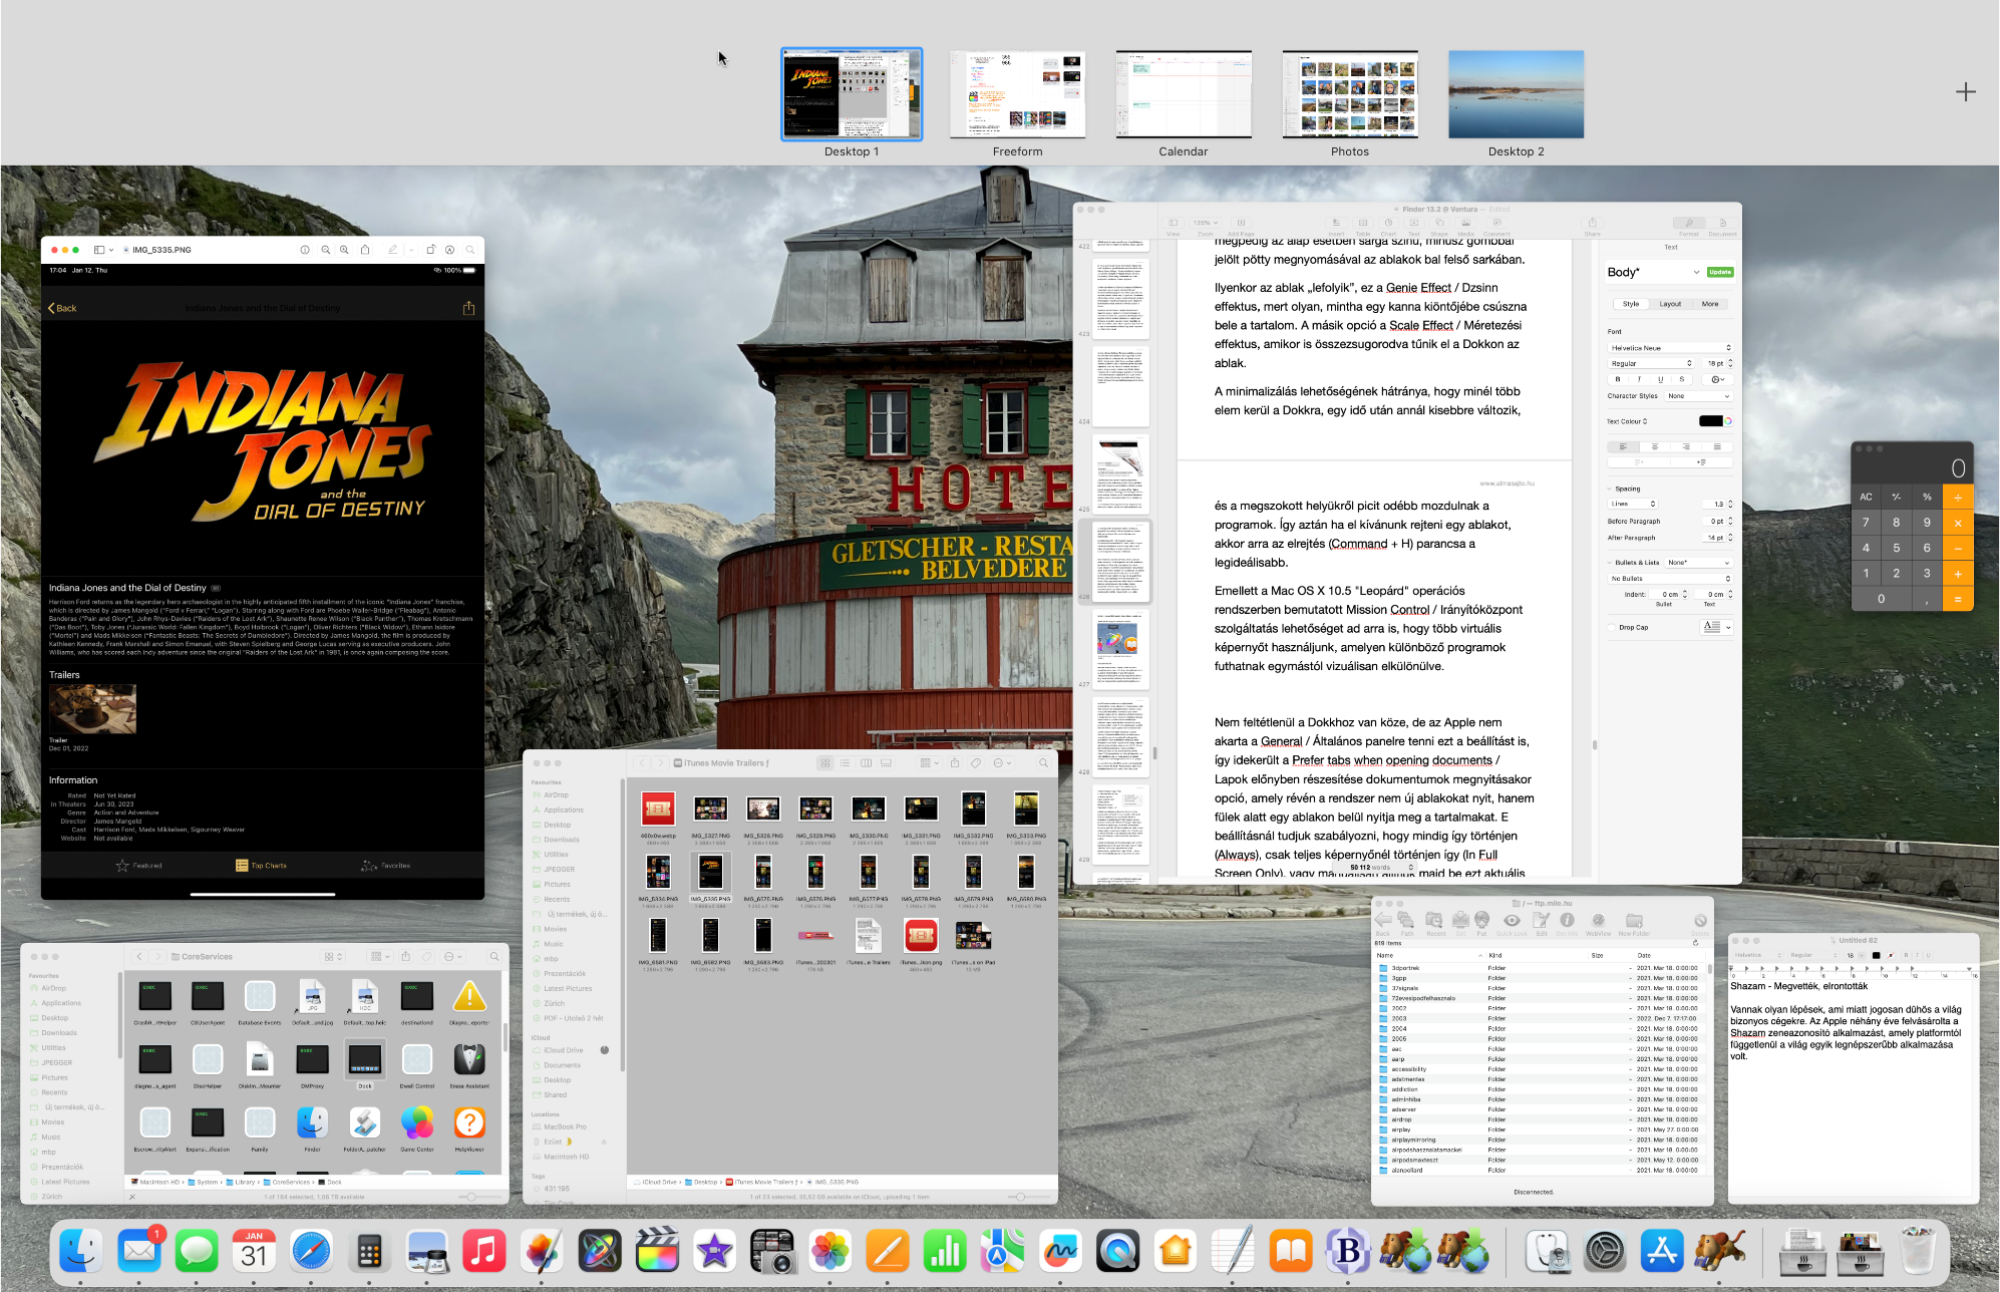This screenshot has height=1292, width=2000.
Task: Launch App Store from the Dock
Action: pyautogui.click(x=1662, y=1251)
